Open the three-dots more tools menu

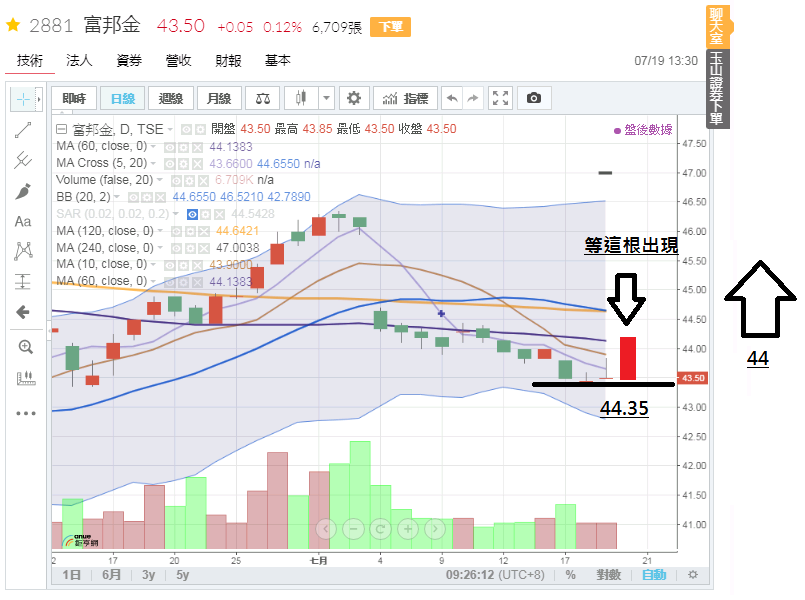tap(26, 413)
